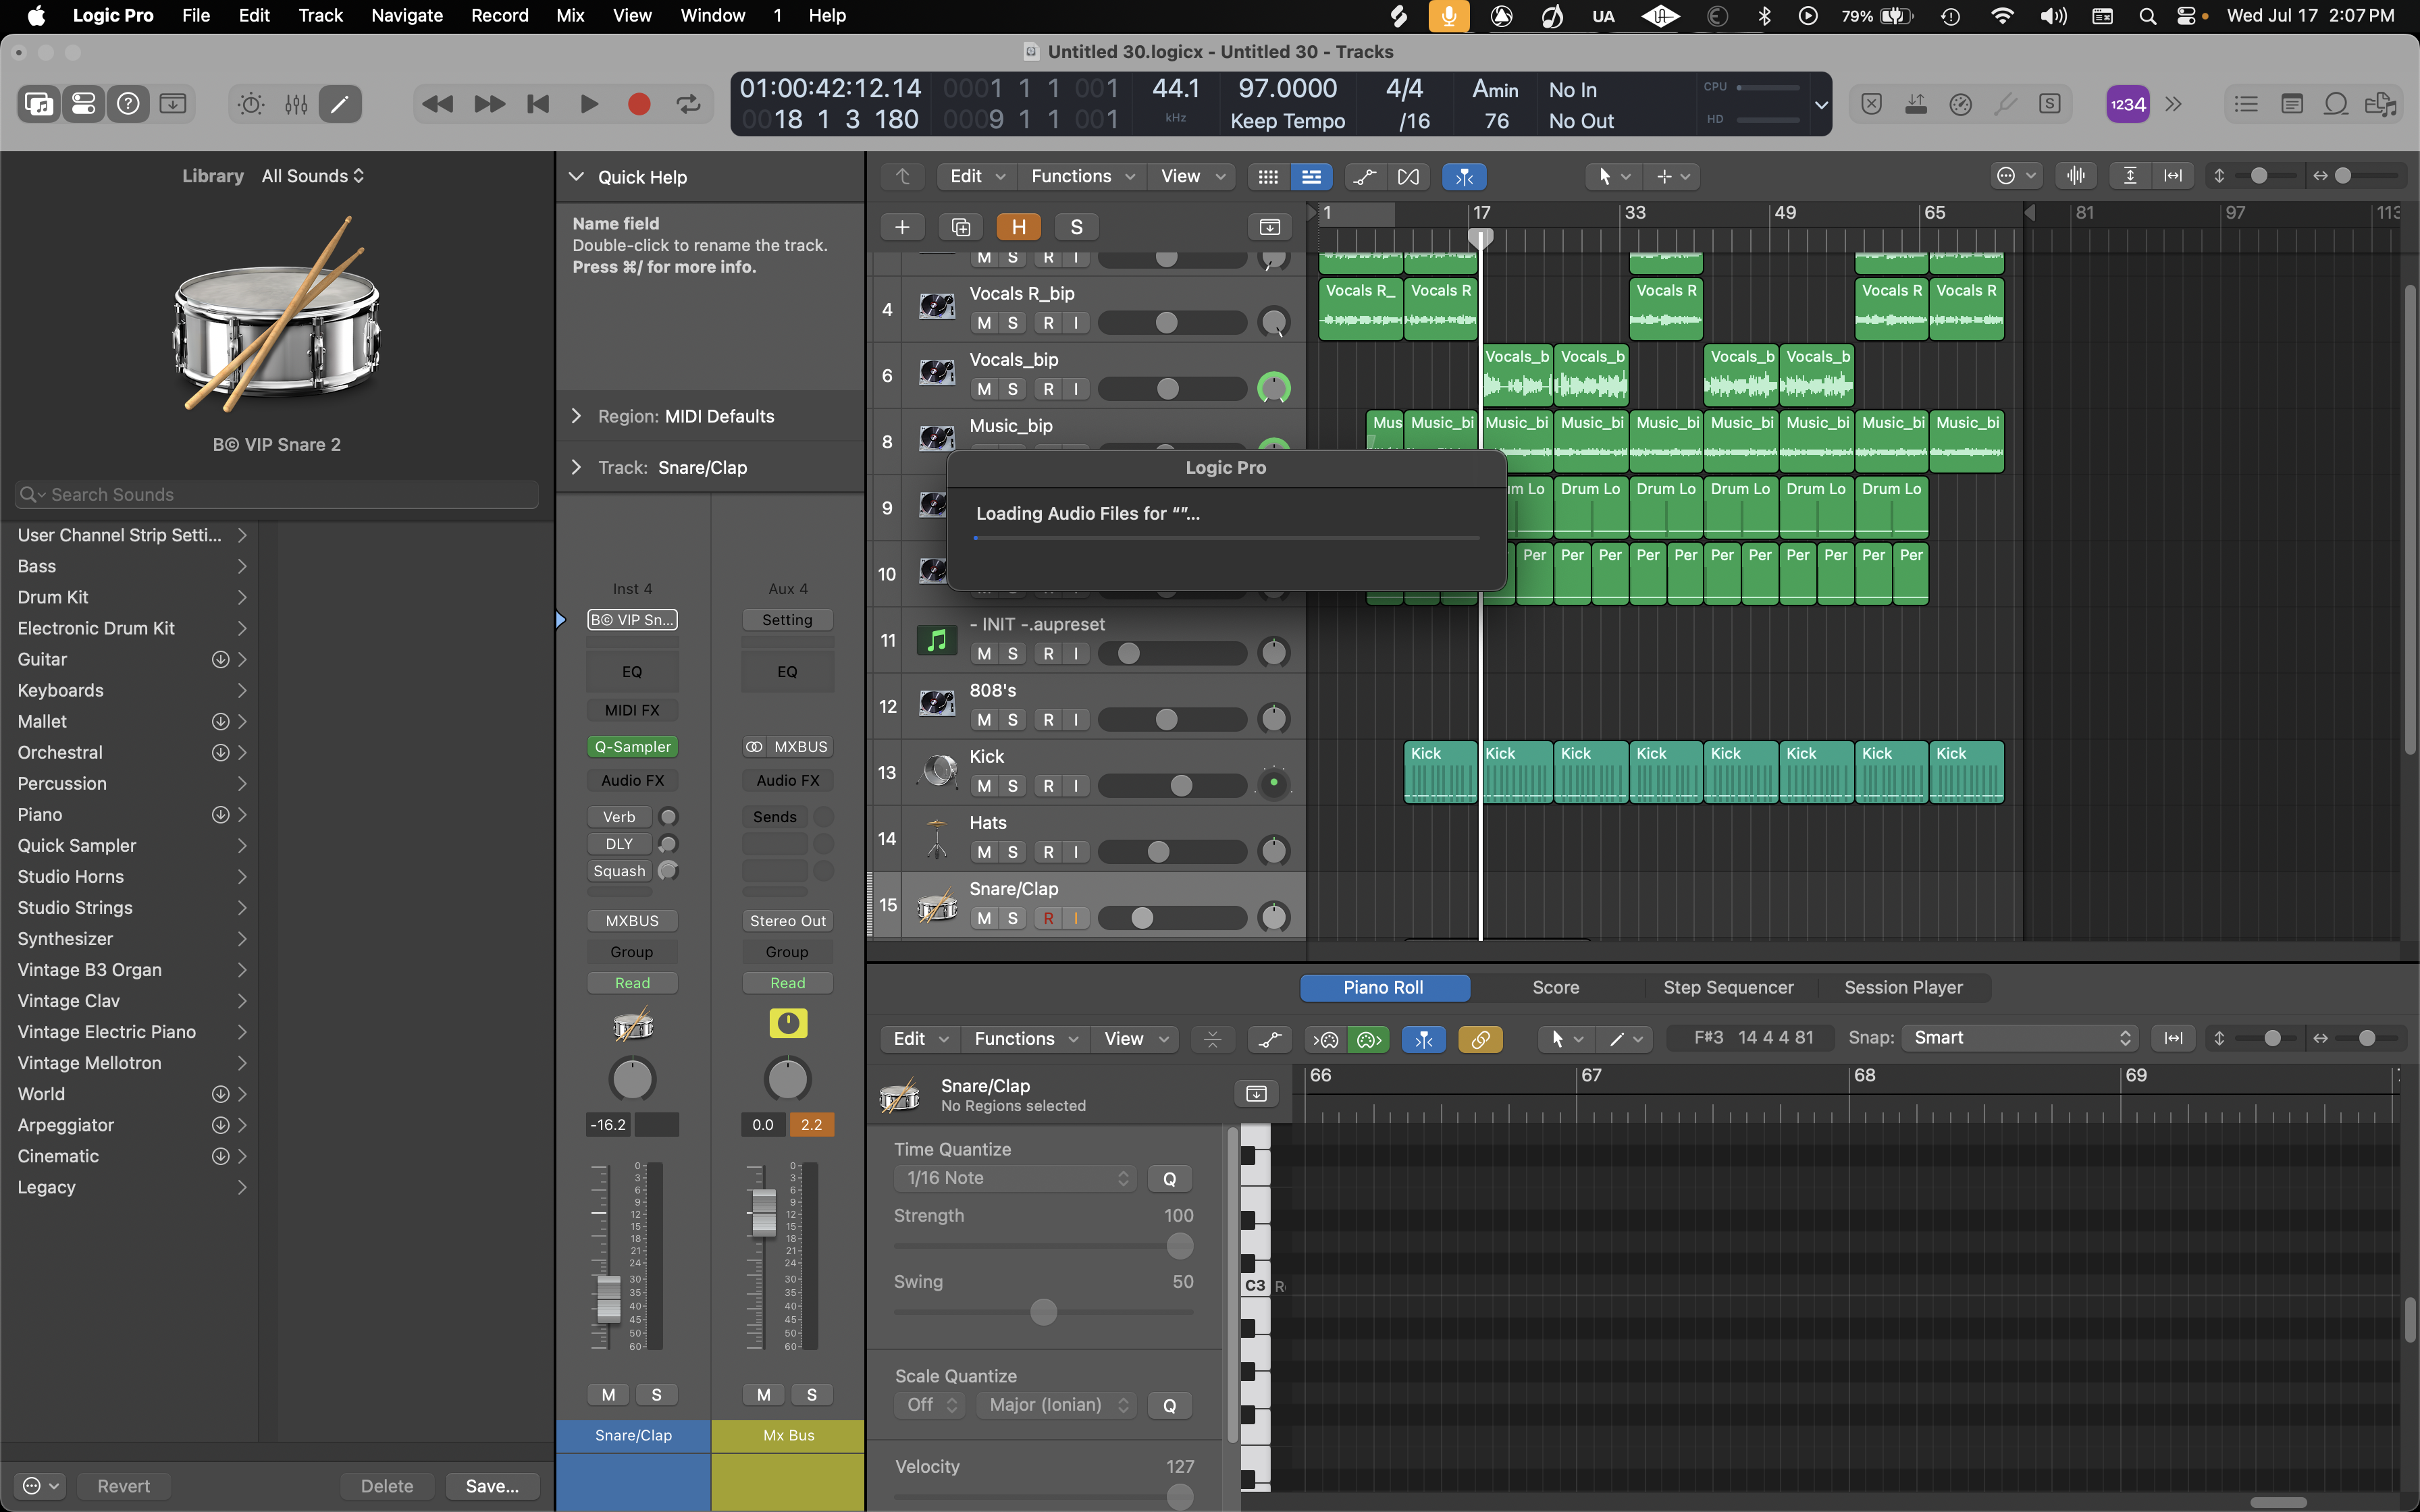The image size is (2420, 1512).
Task: Open the Loop Browser icon
Action: [x=2336, y=104]
